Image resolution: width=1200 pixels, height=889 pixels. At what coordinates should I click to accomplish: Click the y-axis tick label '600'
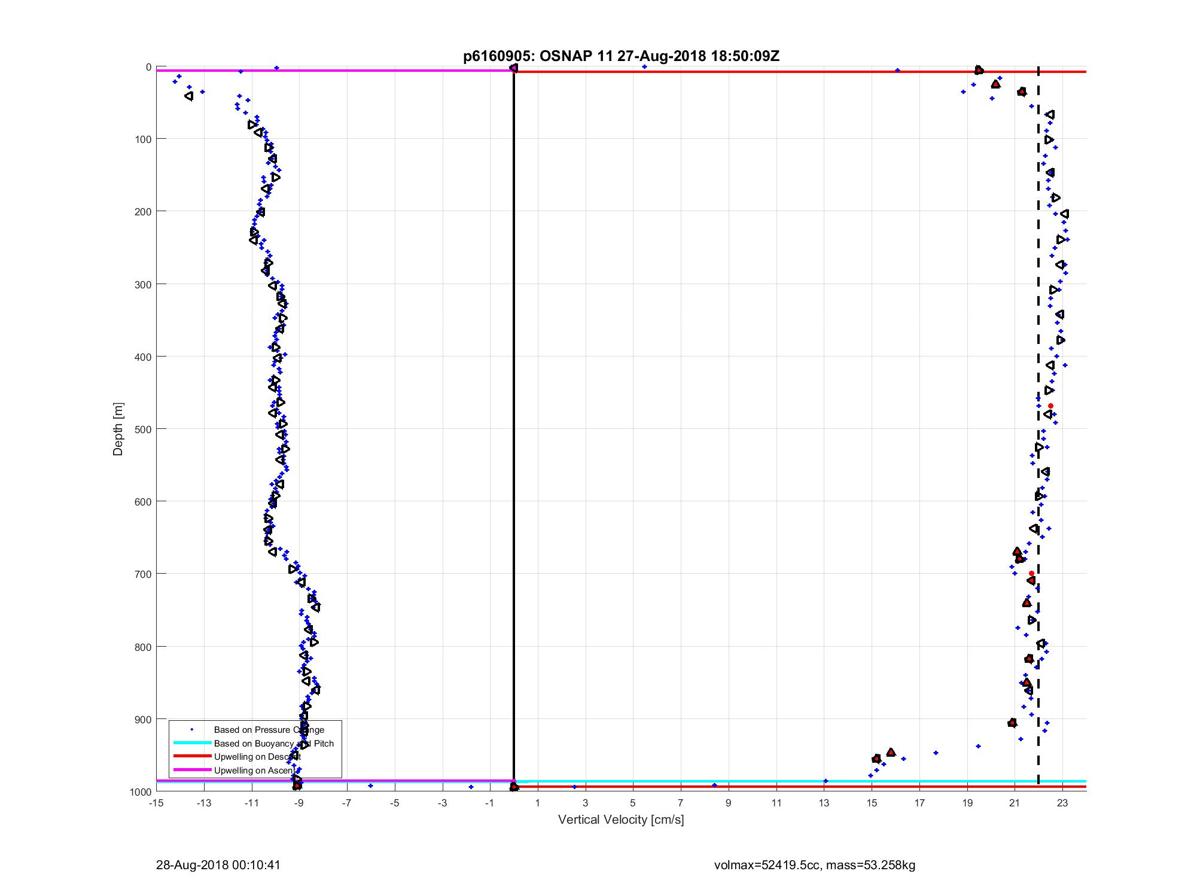141,502
